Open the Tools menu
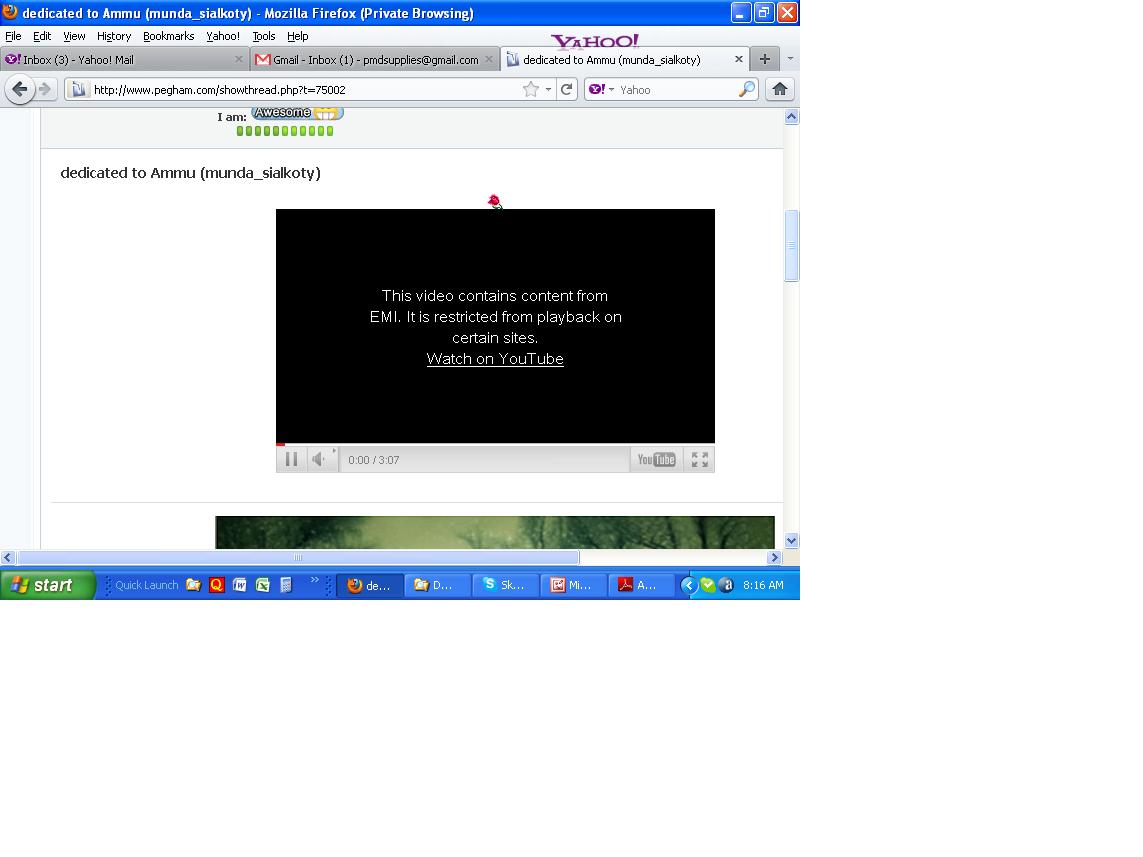Screen dimensions: 1143x857 264,36
